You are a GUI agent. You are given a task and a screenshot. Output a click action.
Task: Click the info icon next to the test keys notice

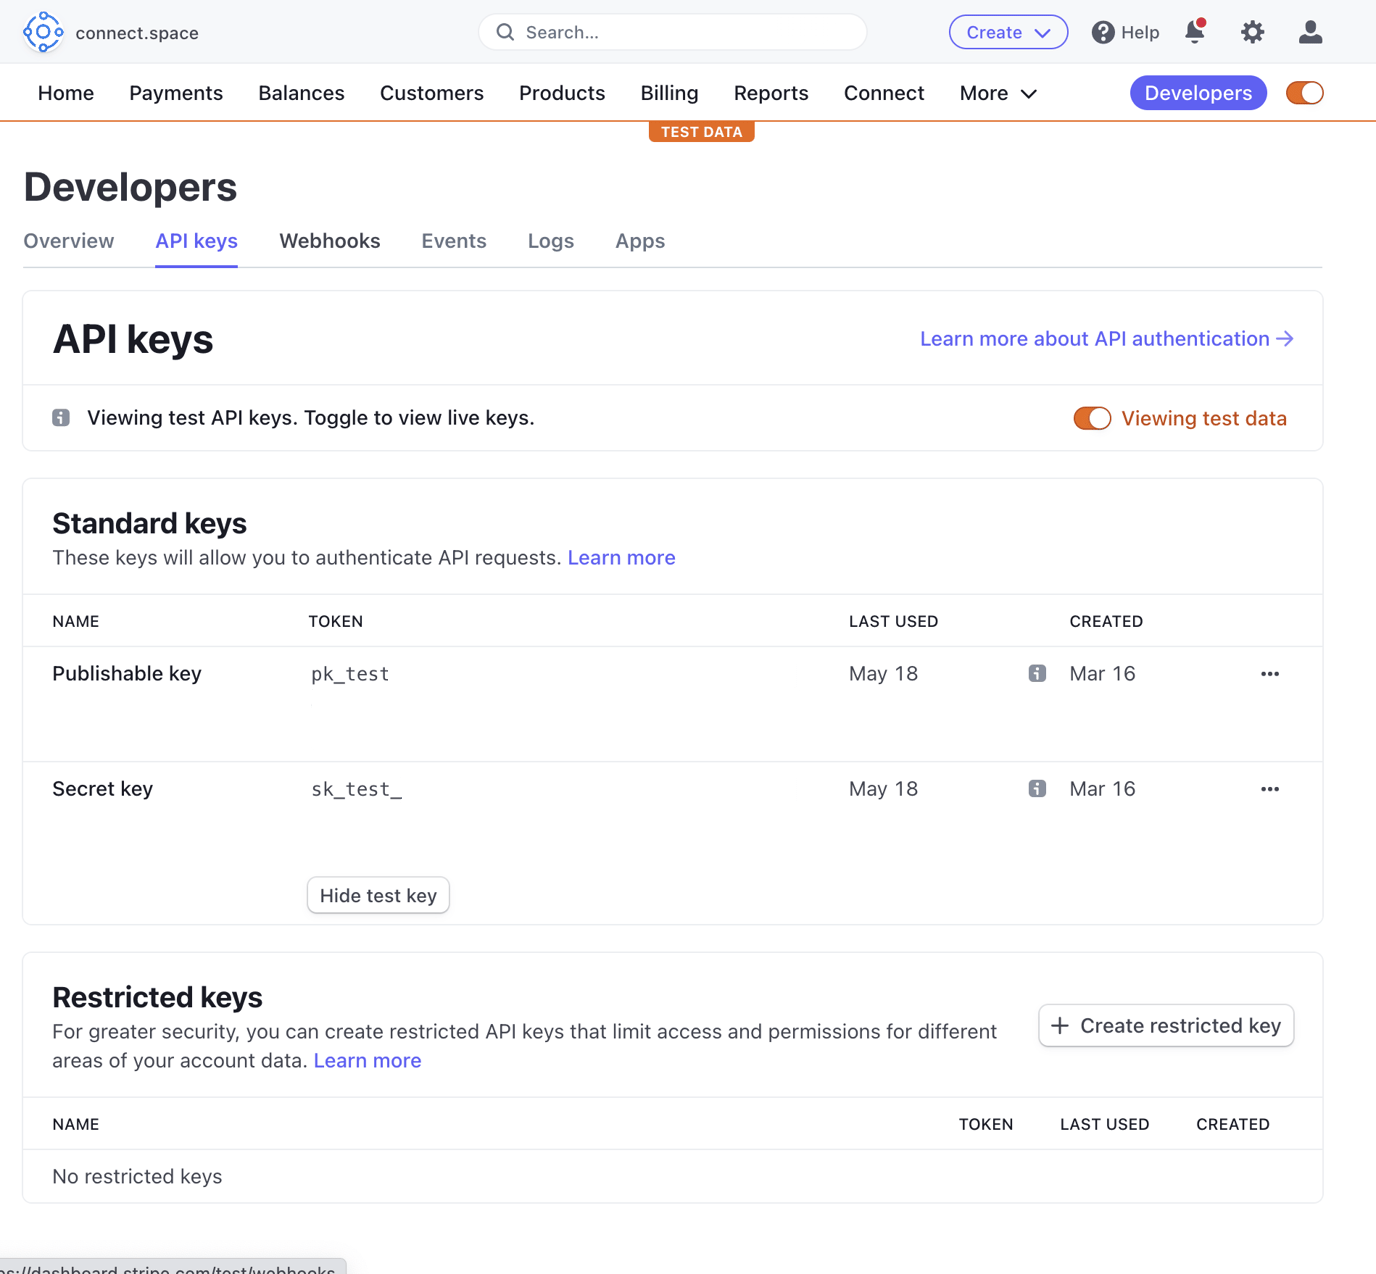[x=60, y=417]
